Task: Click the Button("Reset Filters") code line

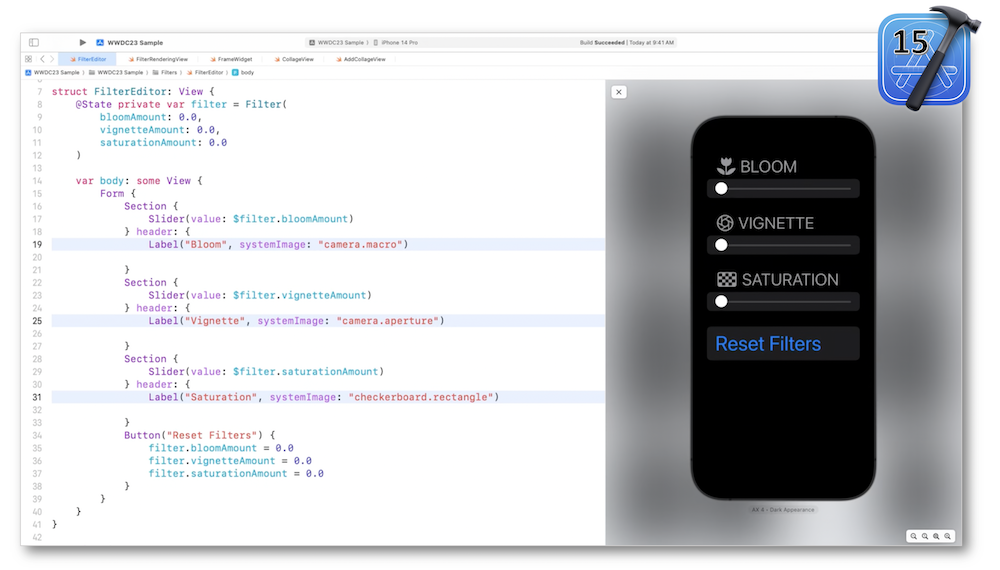Action: (200, 436)
